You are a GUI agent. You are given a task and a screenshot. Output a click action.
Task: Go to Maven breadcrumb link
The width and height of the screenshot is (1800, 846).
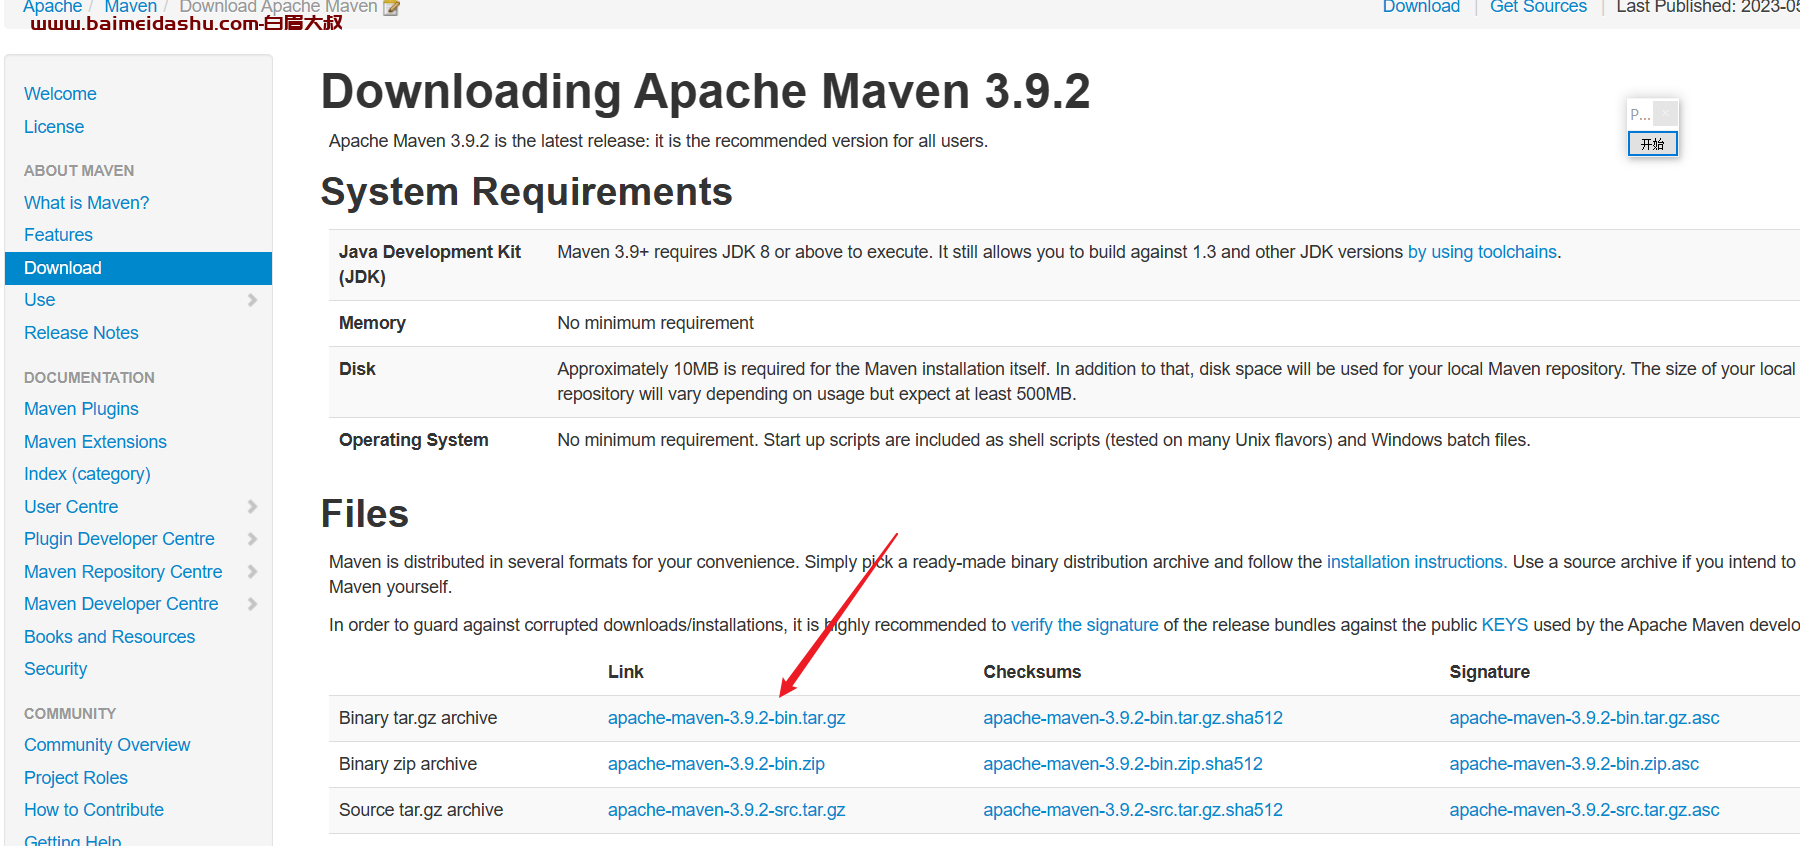130,6
